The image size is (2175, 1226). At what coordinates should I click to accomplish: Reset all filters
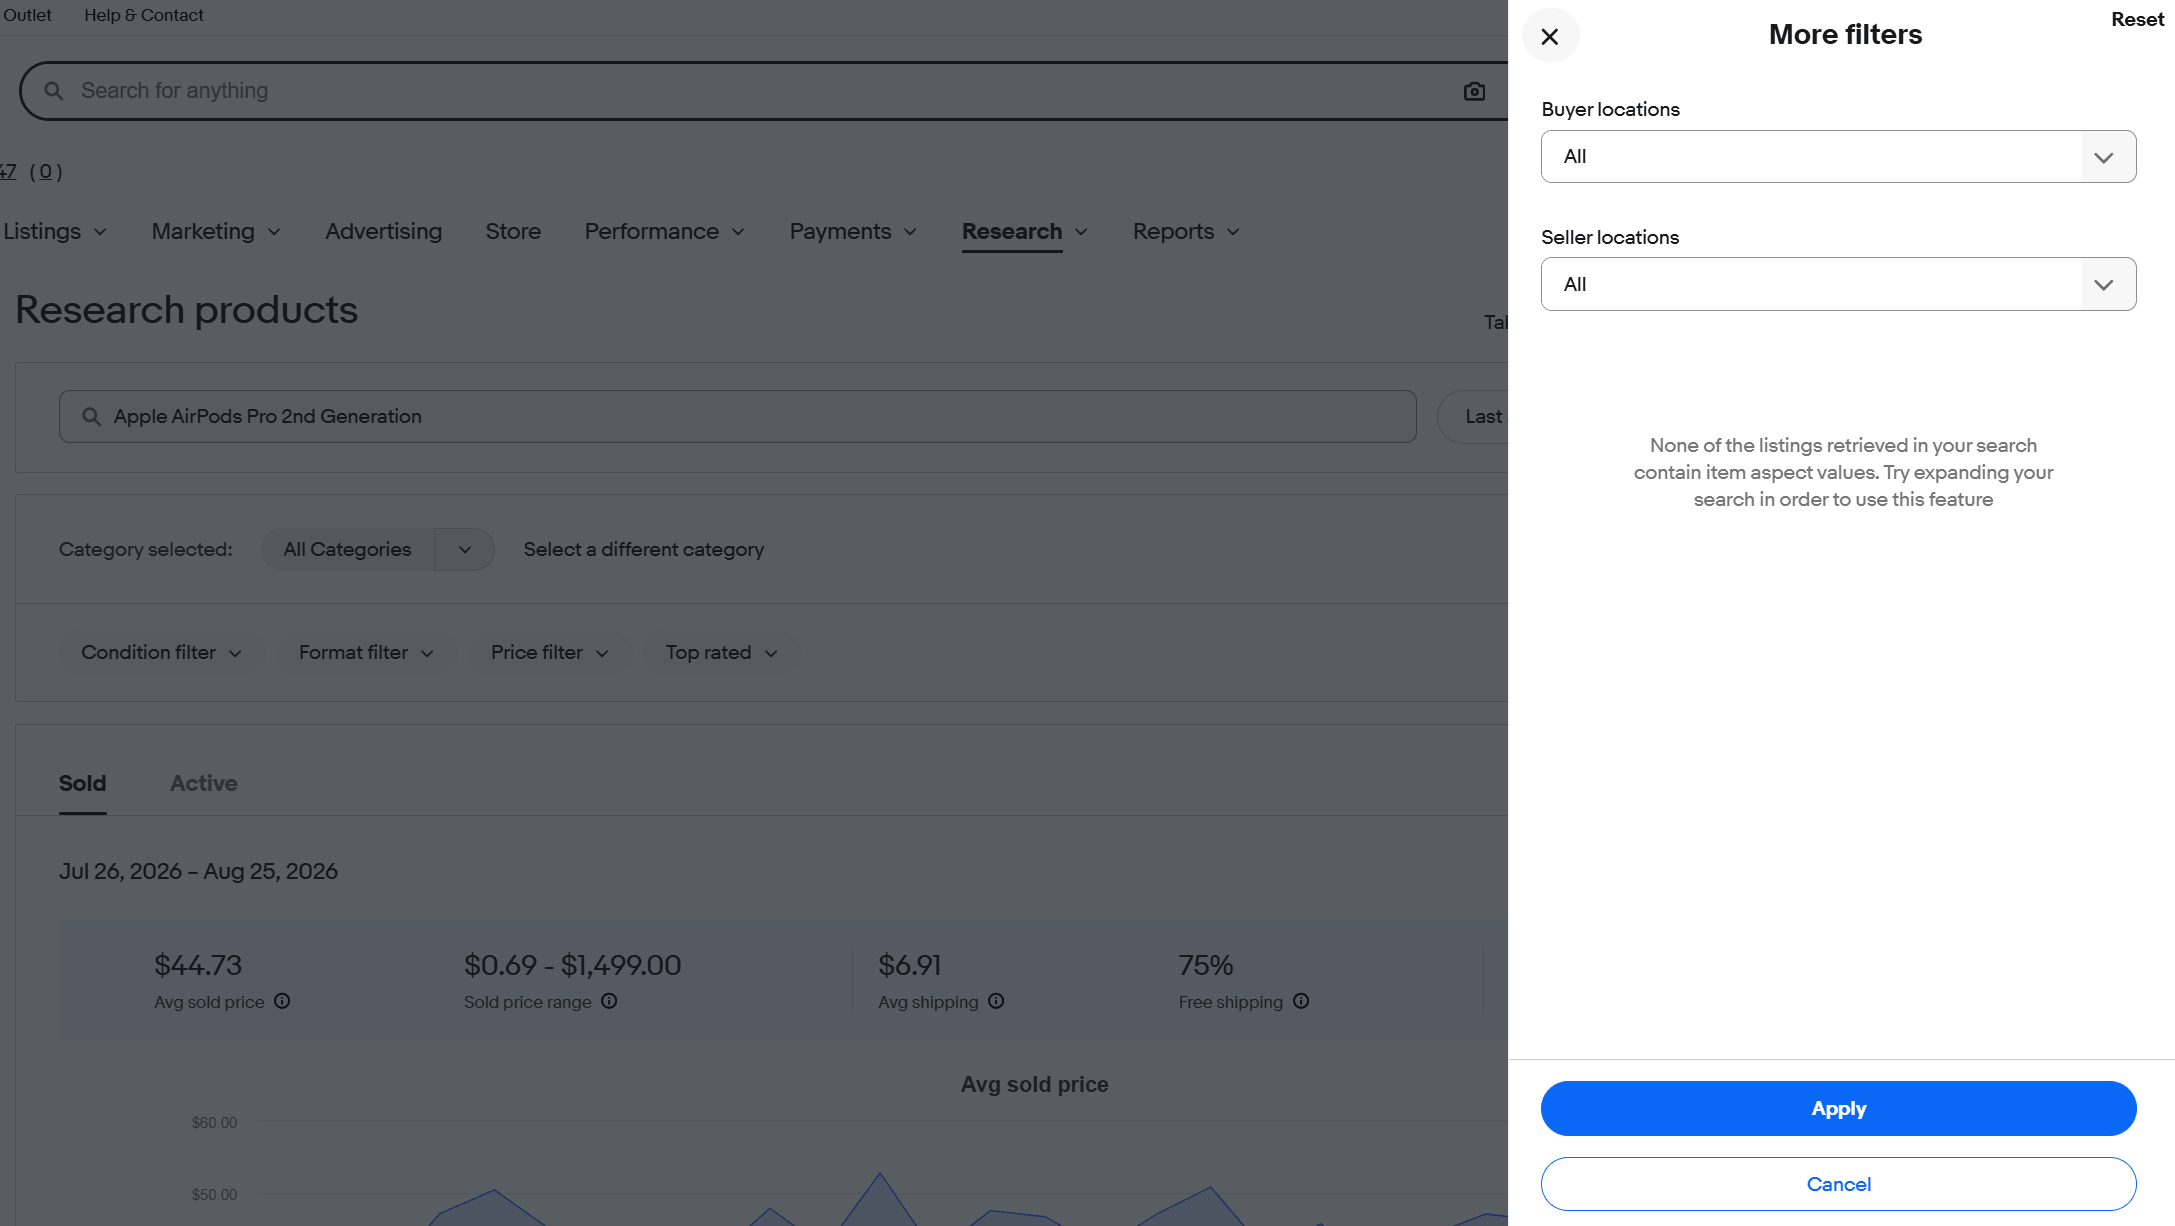click(x=2137, y=20)
